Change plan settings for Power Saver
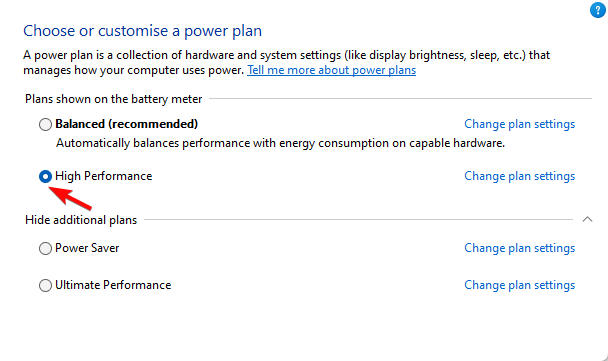Screen dimensions: 608x361 point(520,248)
